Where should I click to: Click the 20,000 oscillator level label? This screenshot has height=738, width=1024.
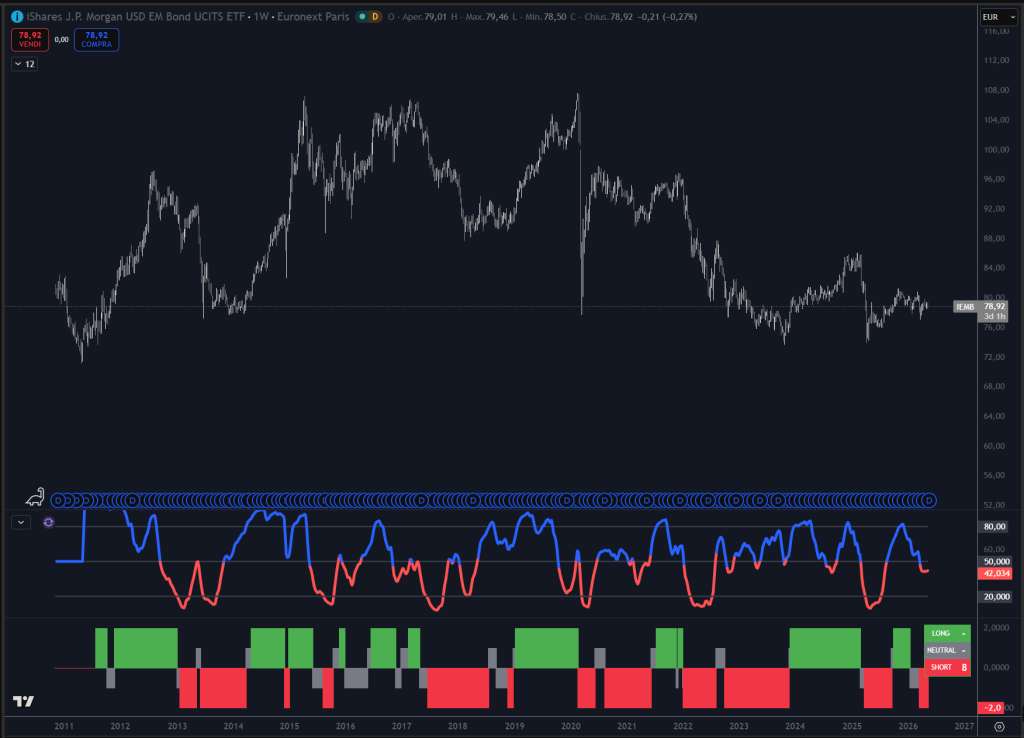pyautogui.click(x=995, y=597)
